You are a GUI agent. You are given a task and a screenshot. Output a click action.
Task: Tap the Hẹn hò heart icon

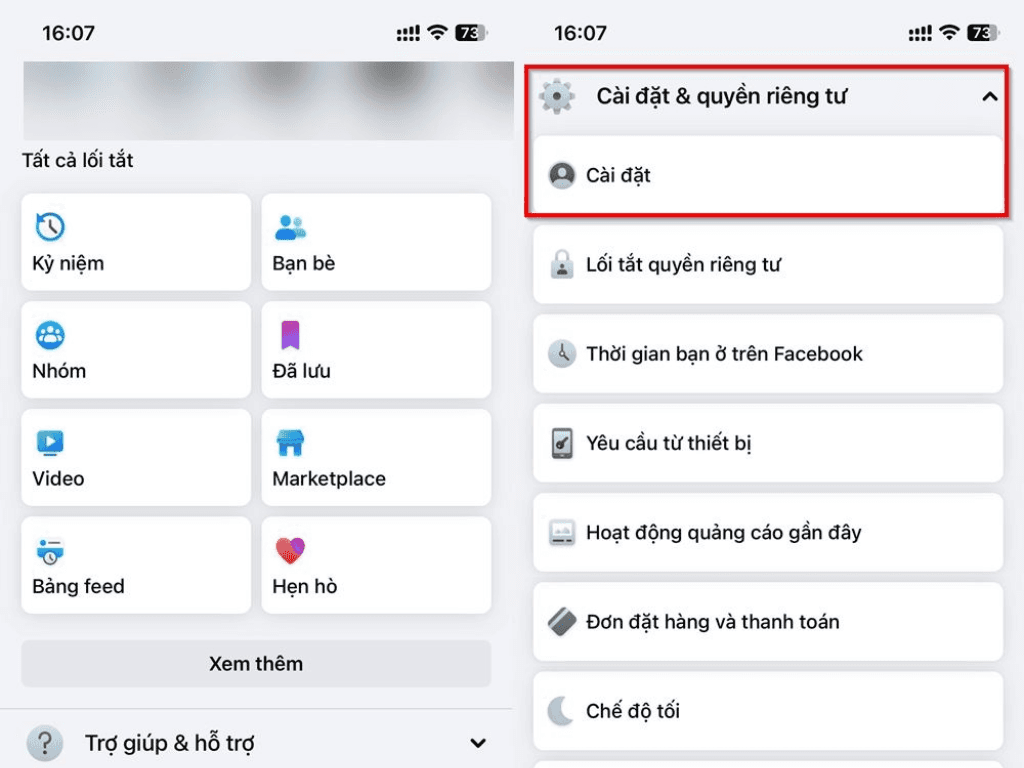(290, 550)
